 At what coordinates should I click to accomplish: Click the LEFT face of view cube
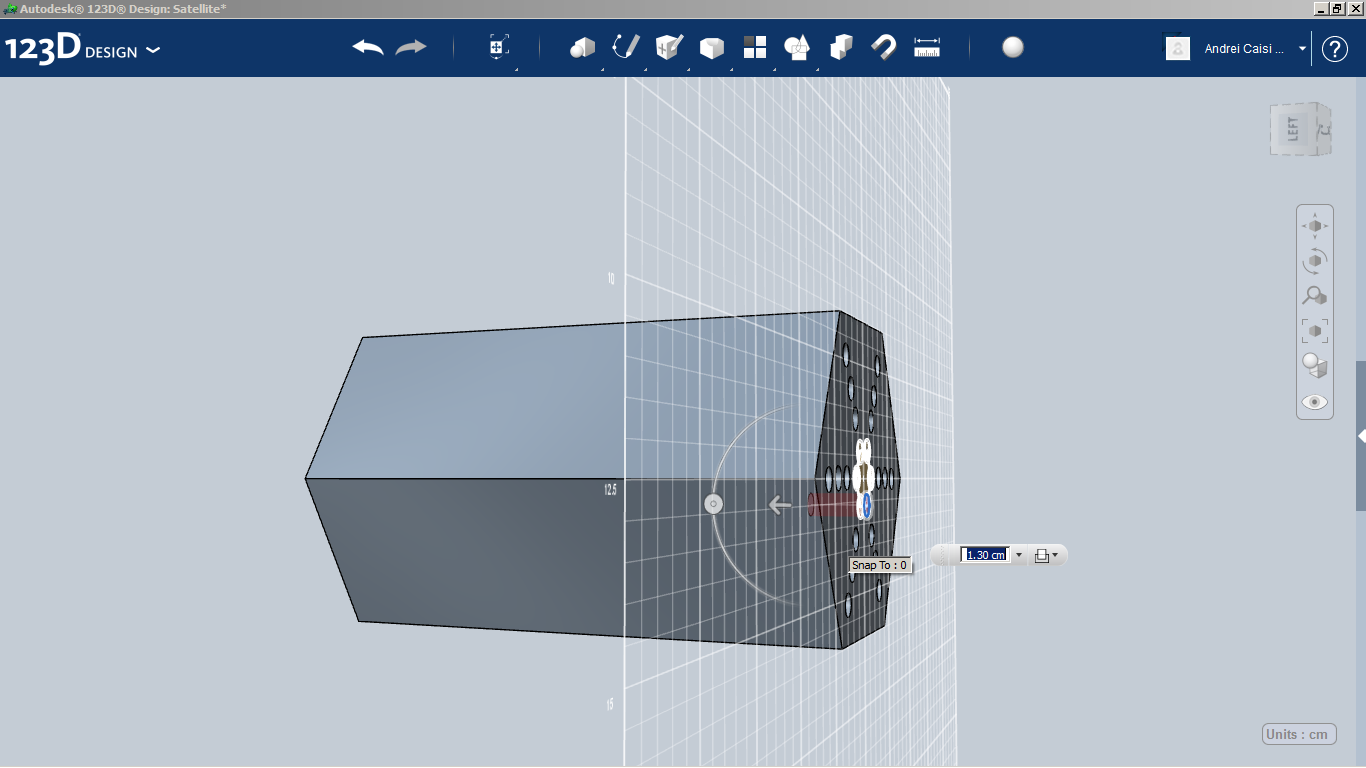tap(1294, 129)
